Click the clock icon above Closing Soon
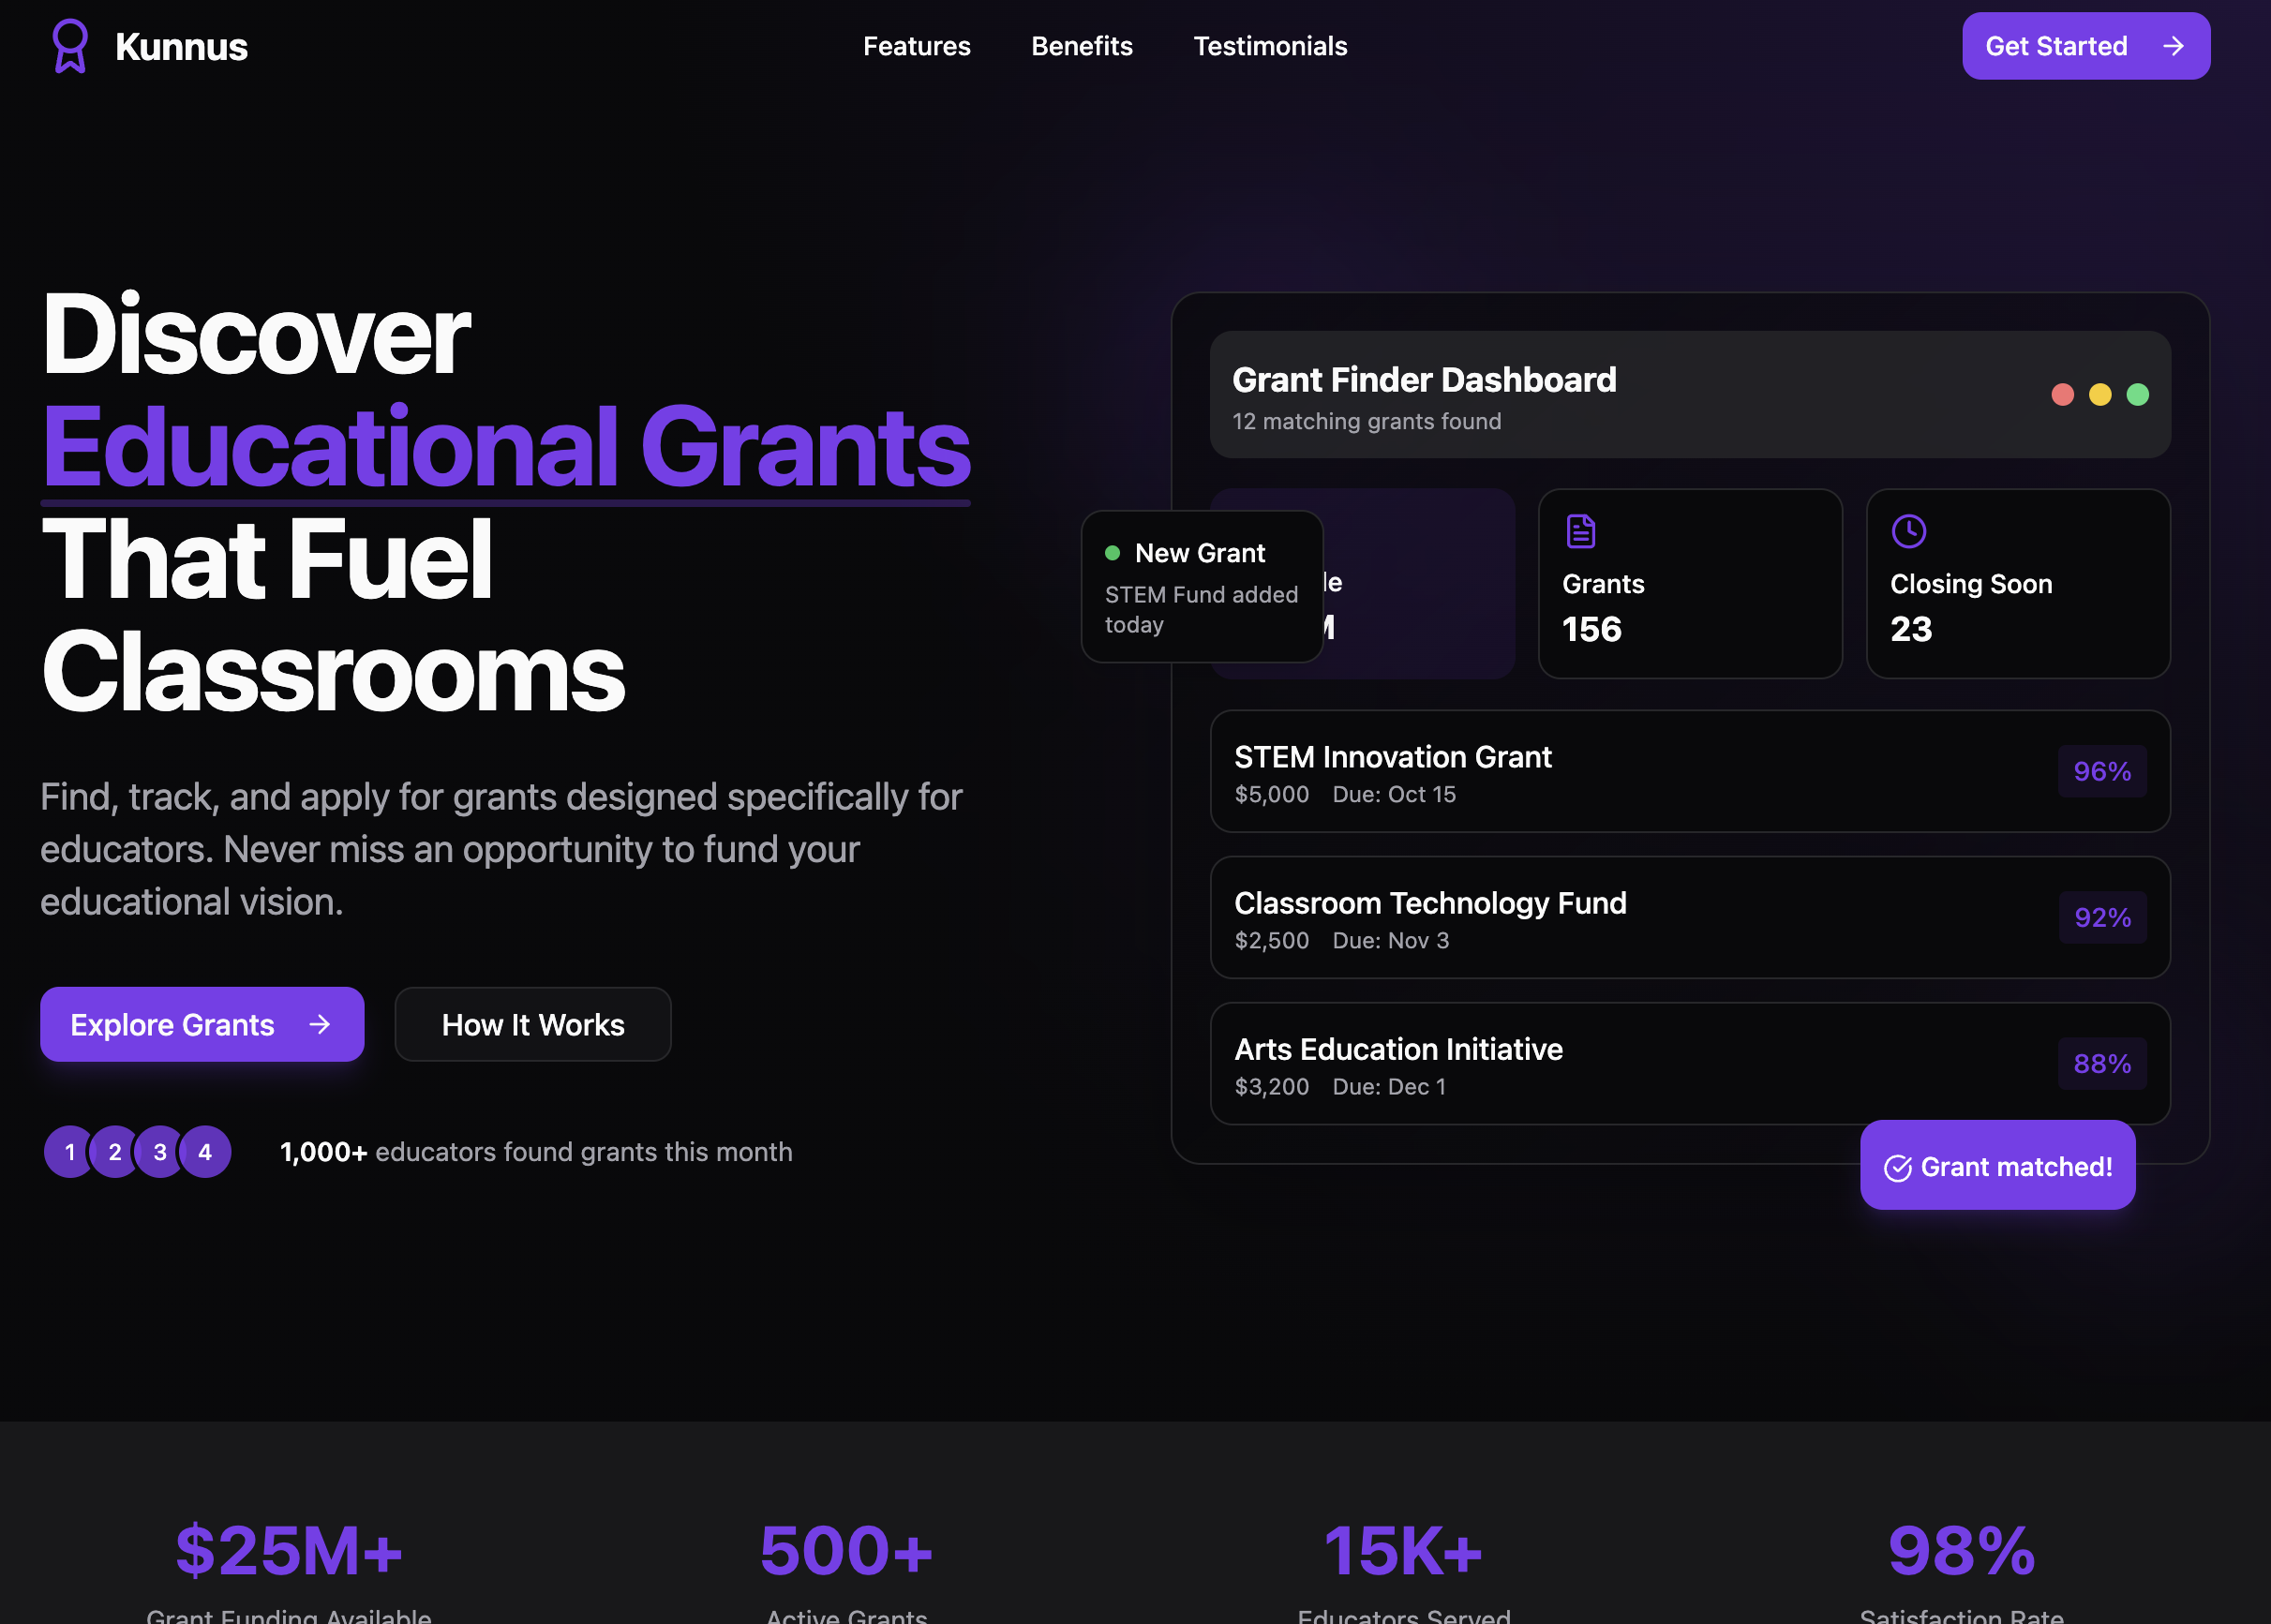Screen dimensions: 2271x1624 click(1908, 531)
